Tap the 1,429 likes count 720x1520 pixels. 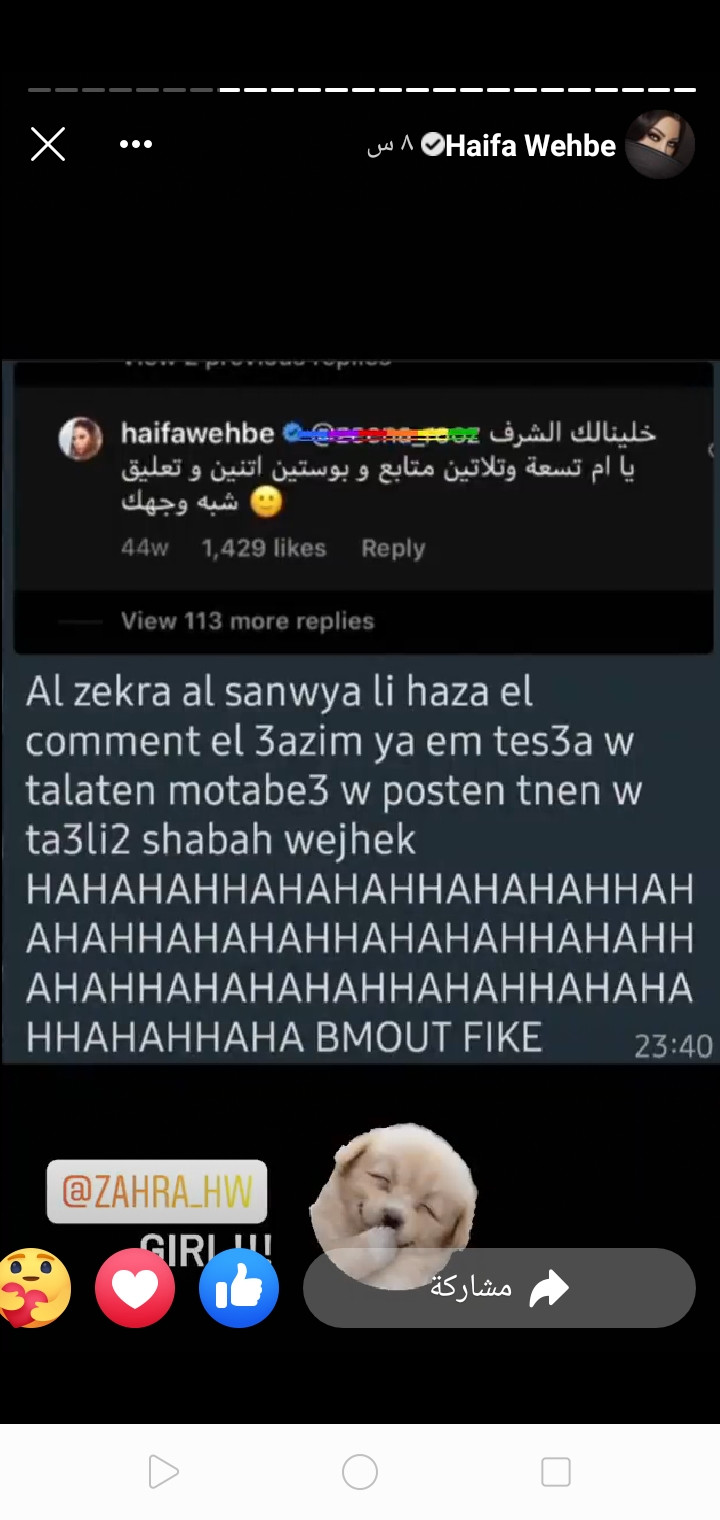pos(264,548)
